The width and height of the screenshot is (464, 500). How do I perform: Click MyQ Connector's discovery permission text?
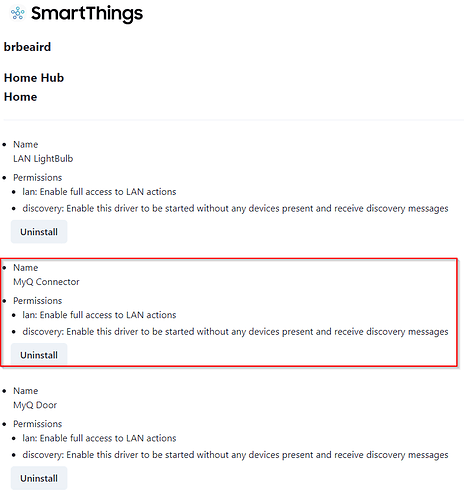click(235, 332)
